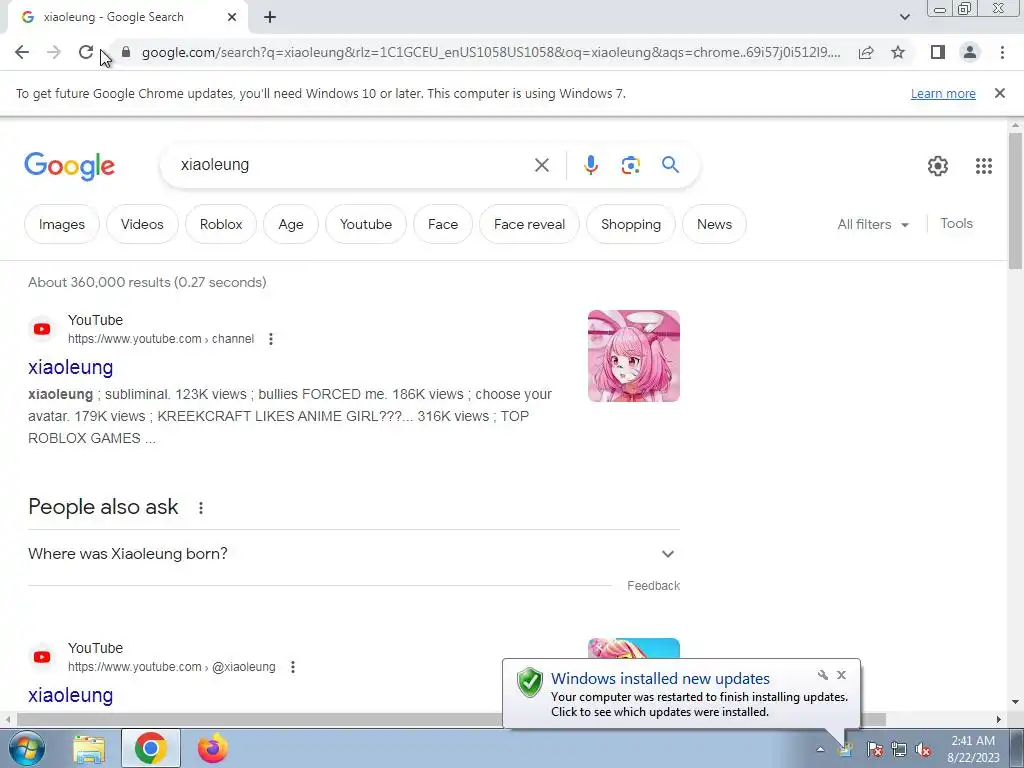
Task: Select the Face filter chip
Action: point(443,224)
